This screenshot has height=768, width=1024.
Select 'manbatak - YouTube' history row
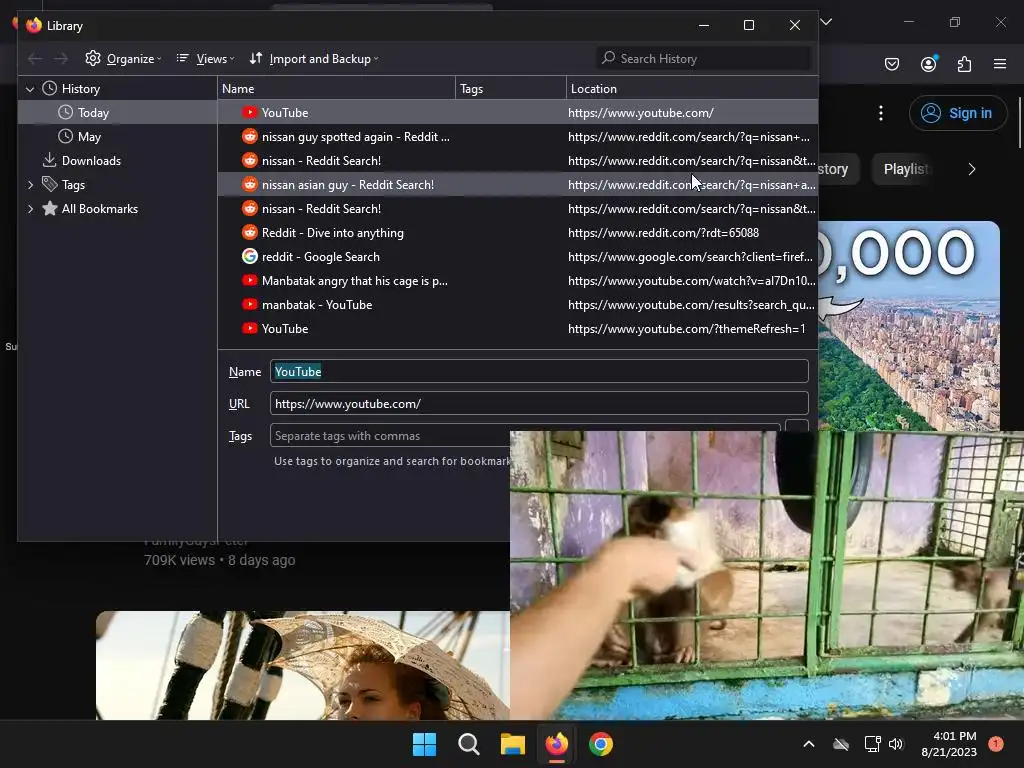[517, 305]
